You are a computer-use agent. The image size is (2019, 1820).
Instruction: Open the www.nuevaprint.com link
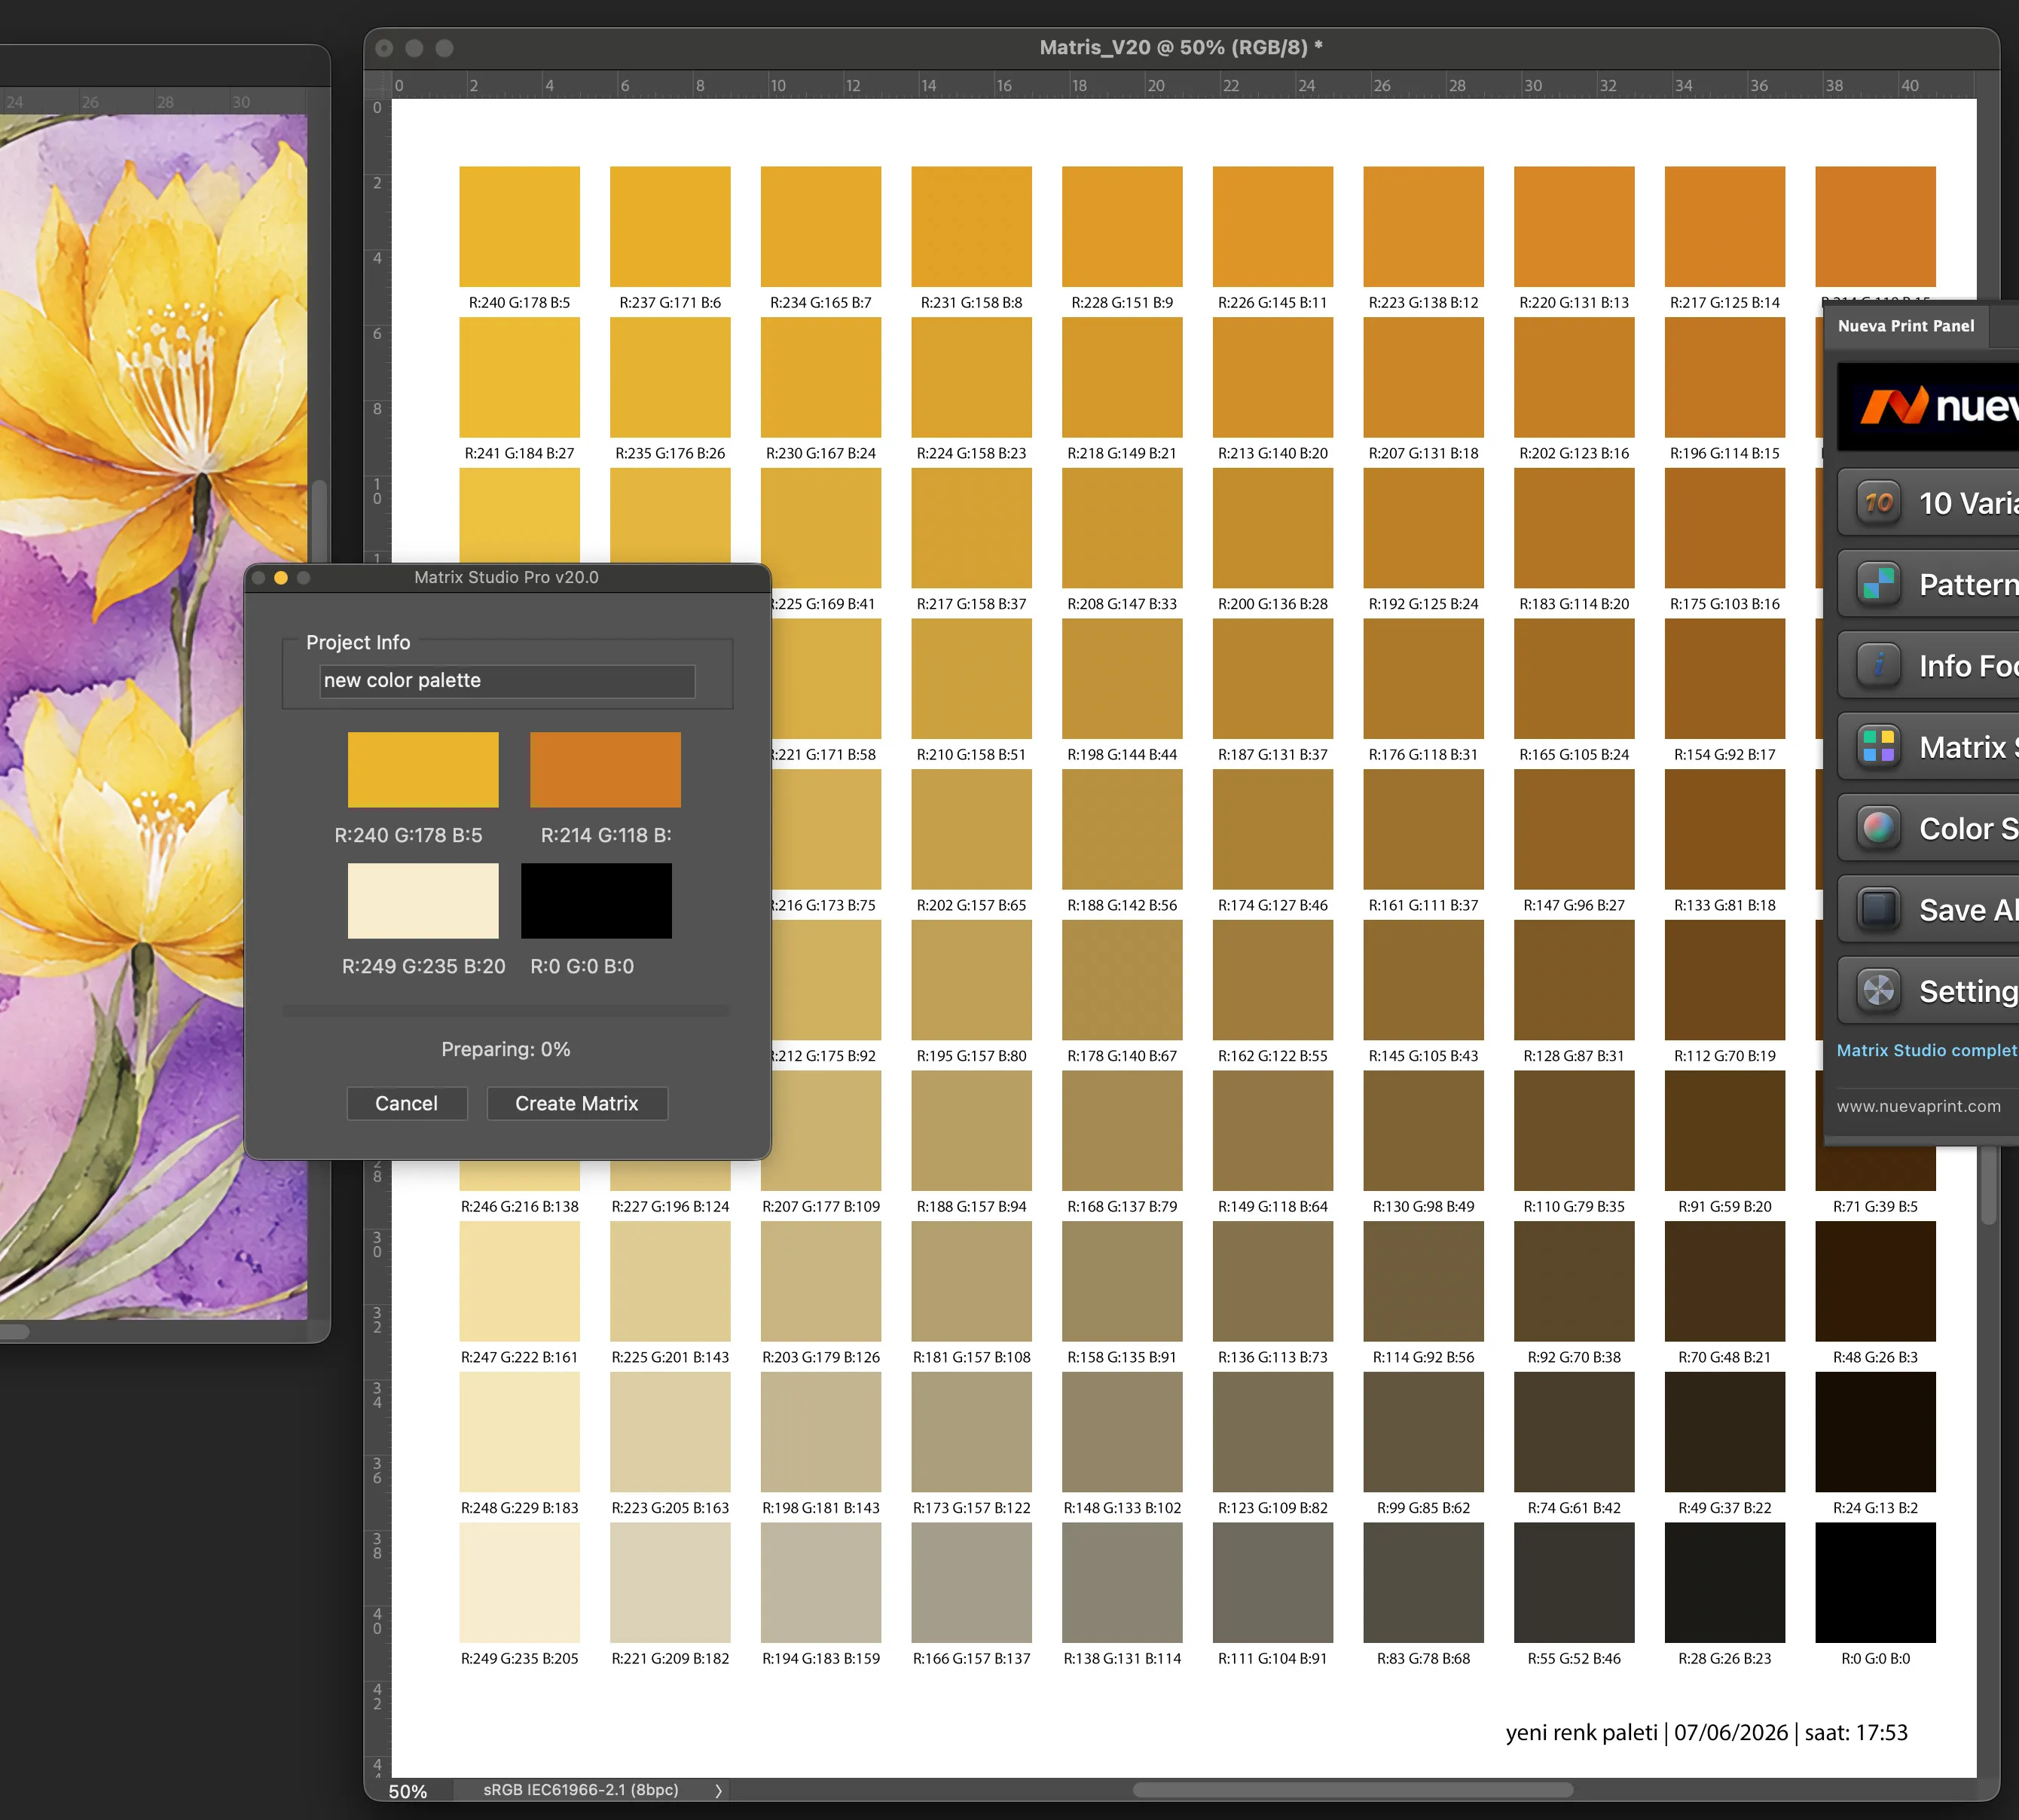(1918, 1106)
